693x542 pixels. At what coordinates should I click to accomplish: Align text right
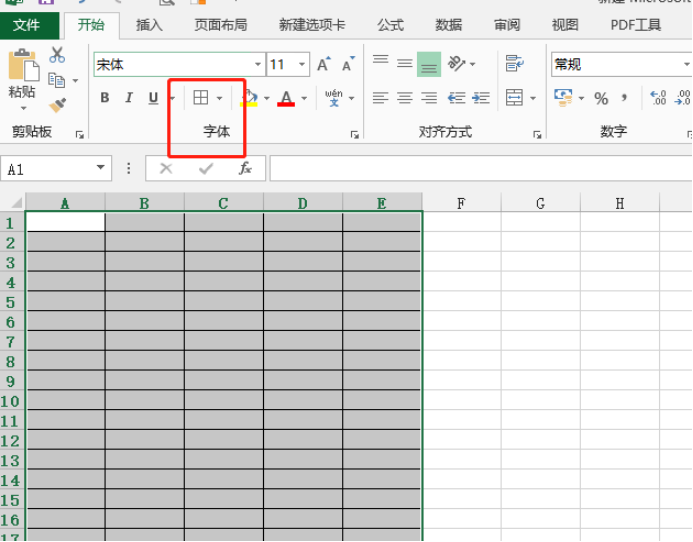pos(429,98)
